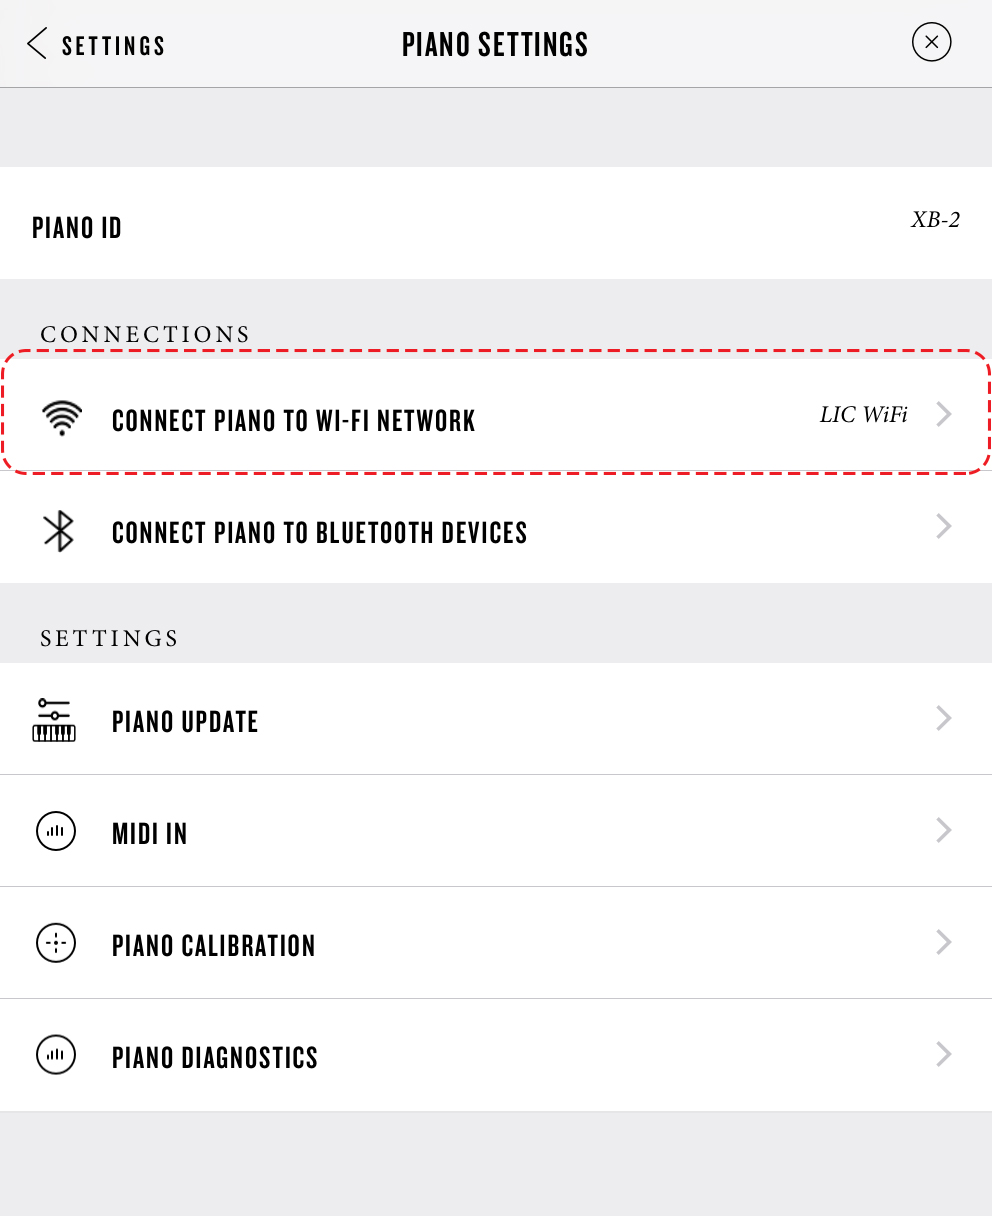Expand the Wi-Fi network row chevron
The height and width of the screenshot is (1216, 992).
pos(943,414)
